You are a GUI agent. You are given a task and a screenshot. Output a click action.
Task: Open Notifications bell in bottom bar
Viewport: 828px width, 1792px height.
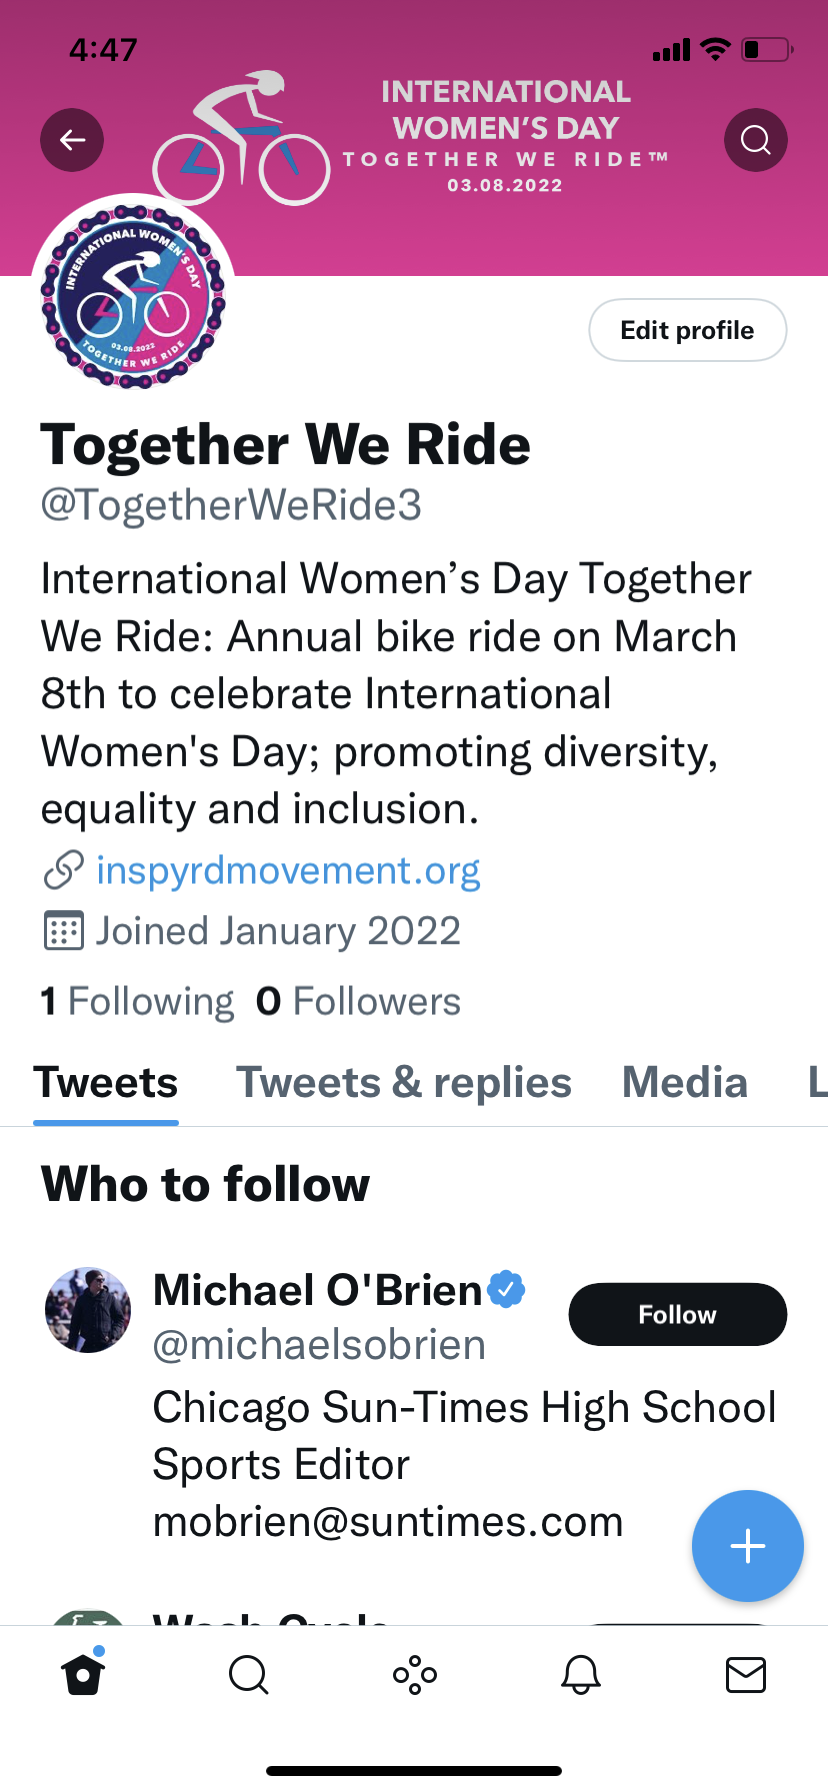[580, 1674]
